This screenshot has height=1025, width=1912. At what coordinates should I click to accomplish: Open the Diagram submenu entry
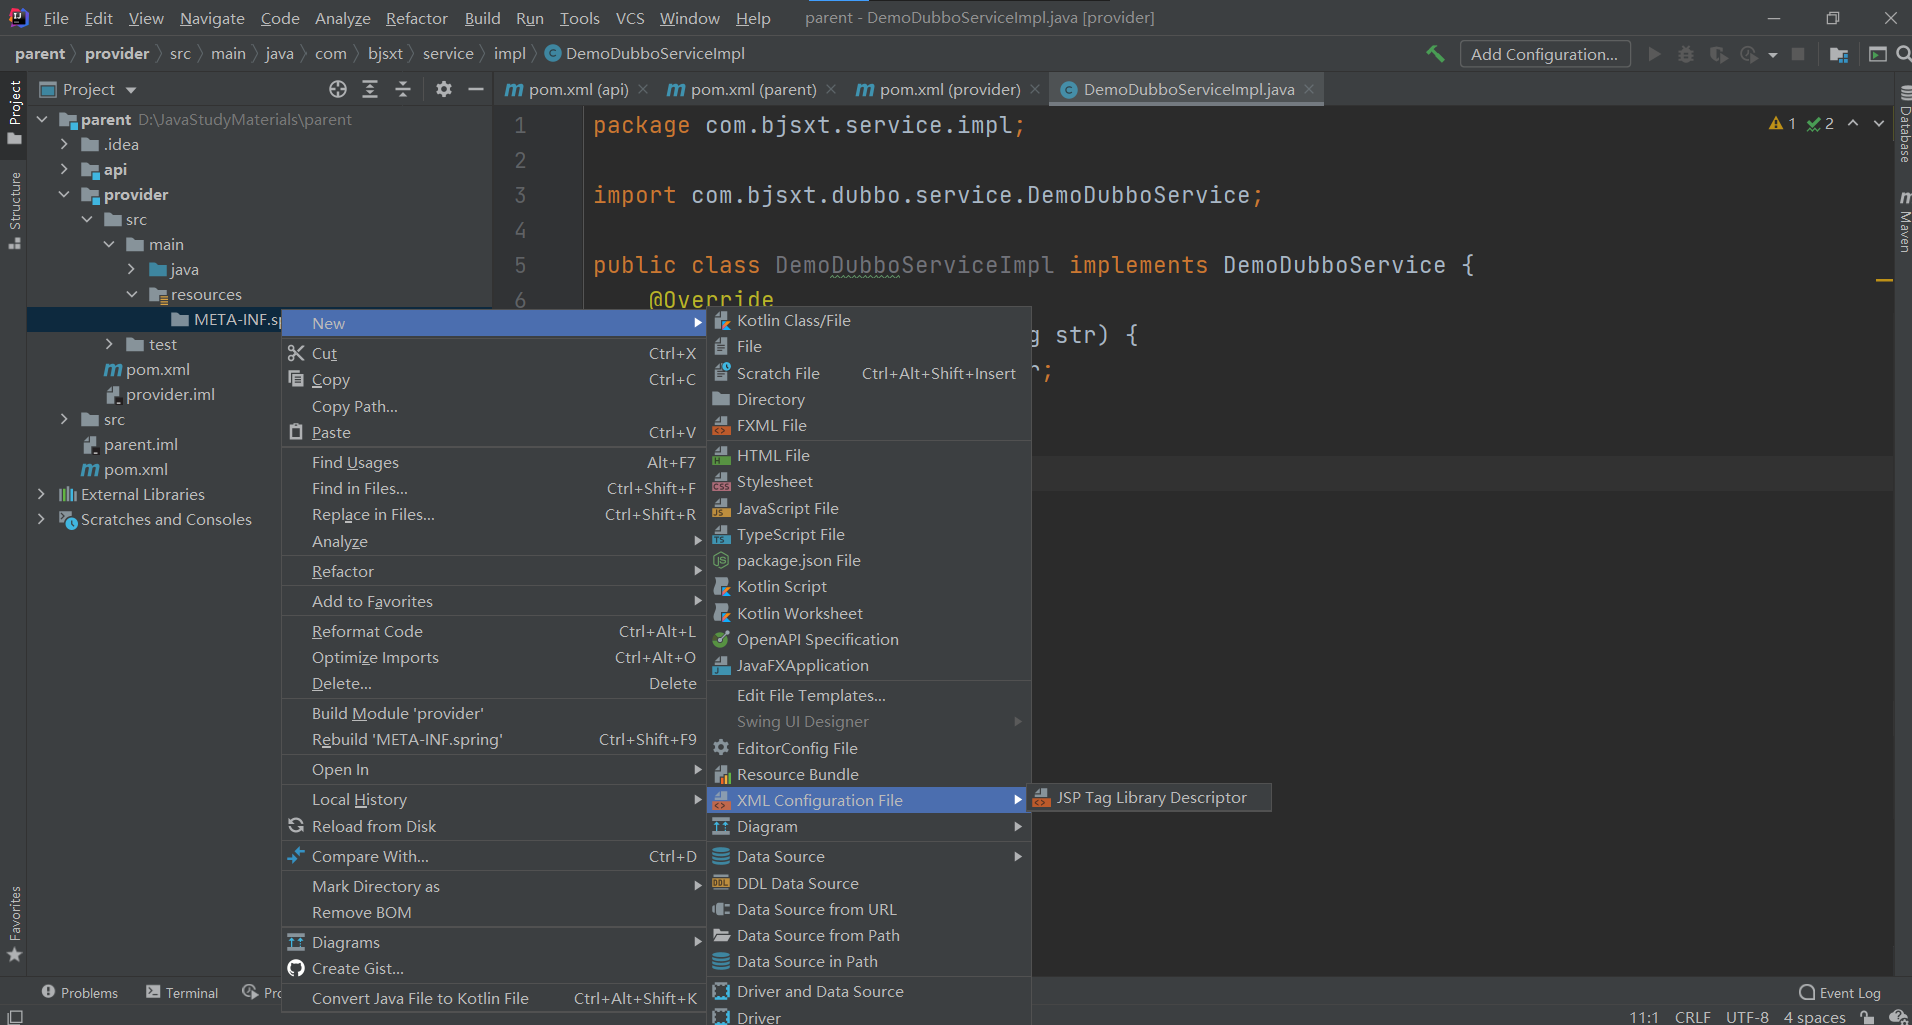tap(868, 826)
